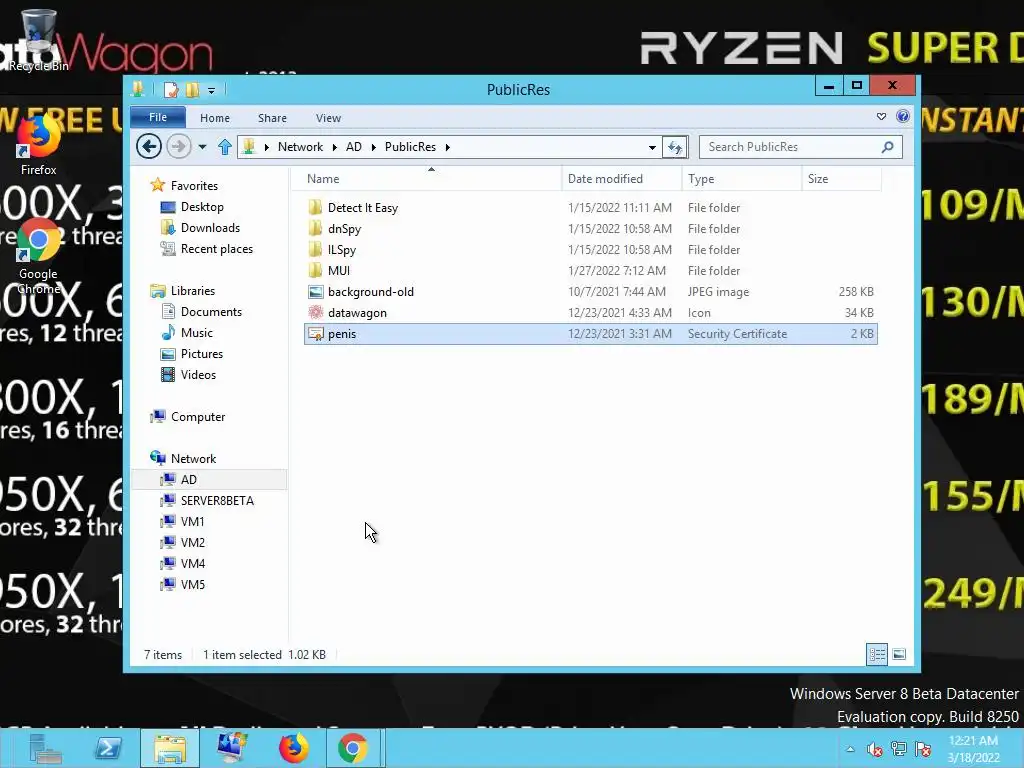Select the dnSpy folder
The height and width of the screenshot is (768, 1024).
[x=590, y=229]
